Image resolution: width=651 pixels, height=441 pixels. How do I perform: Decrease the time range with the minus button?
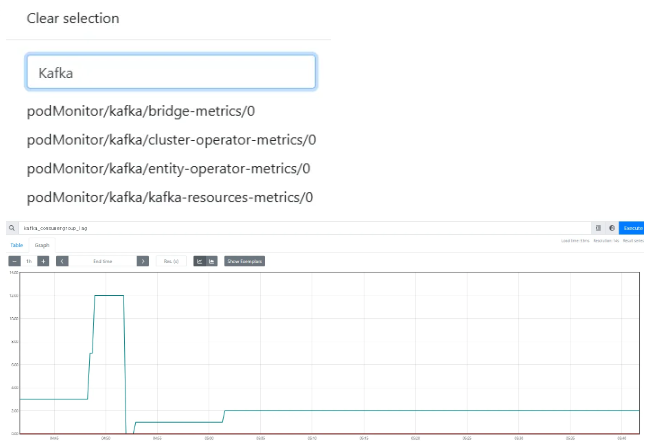[15, 261]
